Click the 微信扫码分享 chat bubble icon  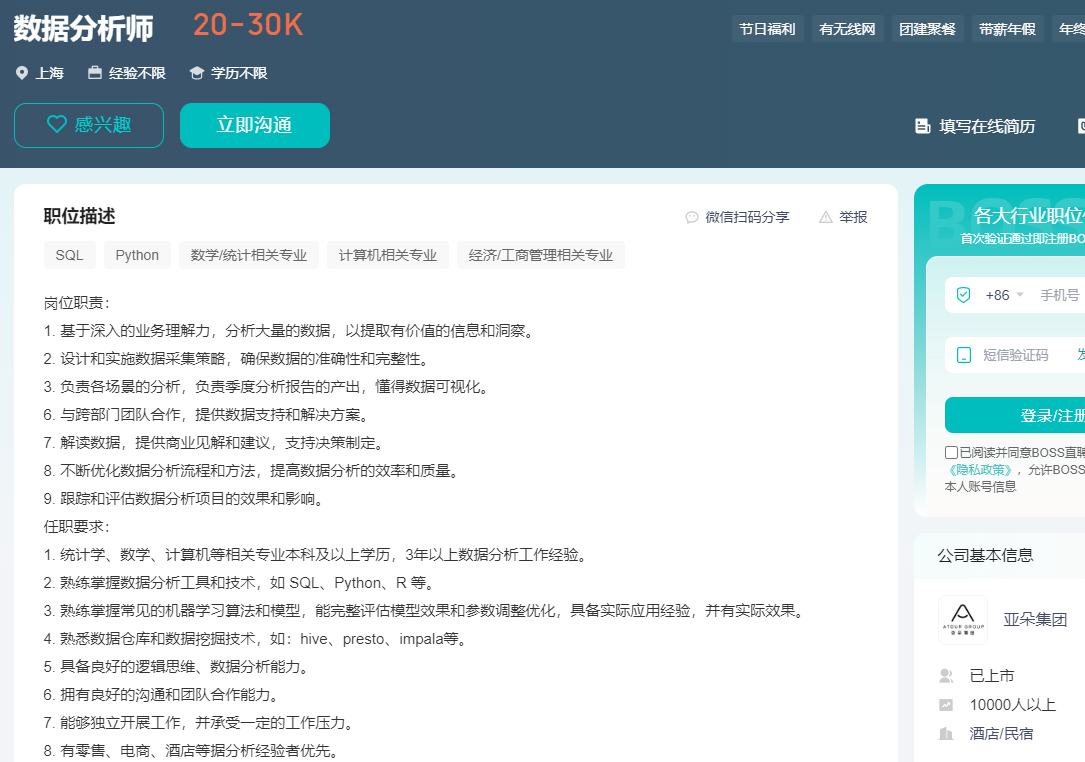692,217
